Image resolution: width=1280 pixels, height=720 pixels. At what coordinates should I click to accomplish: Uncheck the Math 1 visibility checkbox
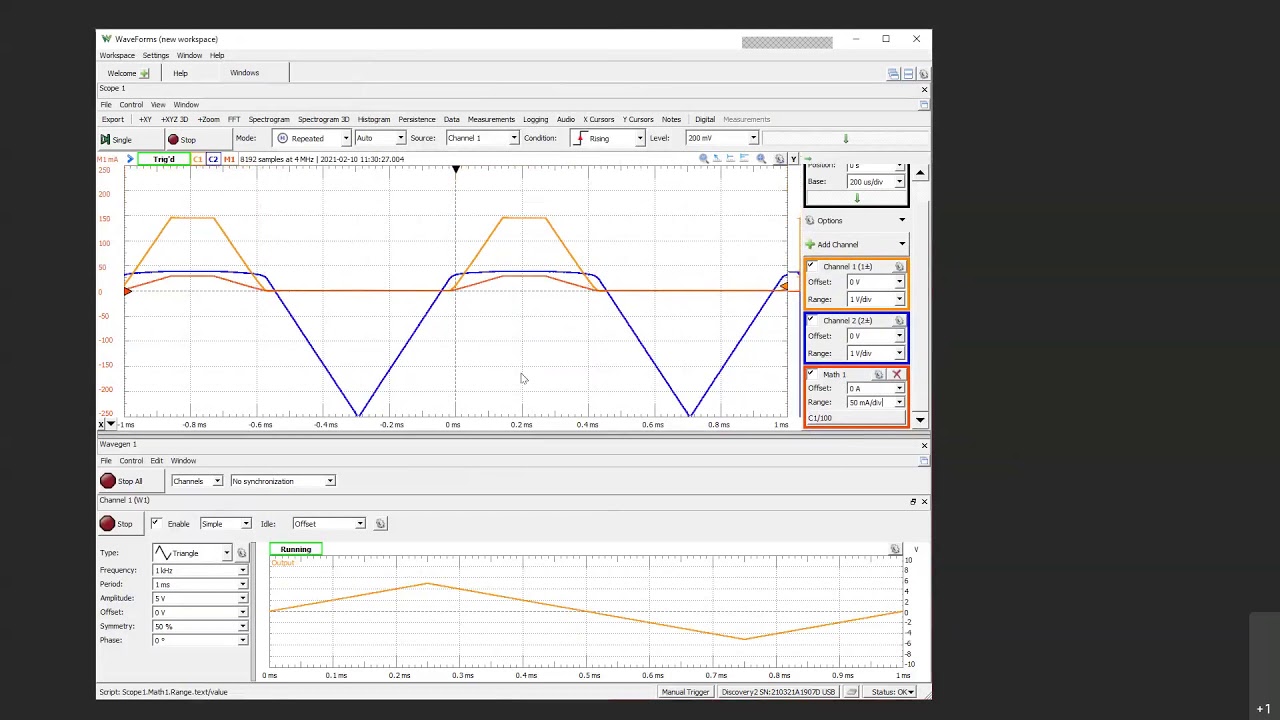[x=812, y=375]
